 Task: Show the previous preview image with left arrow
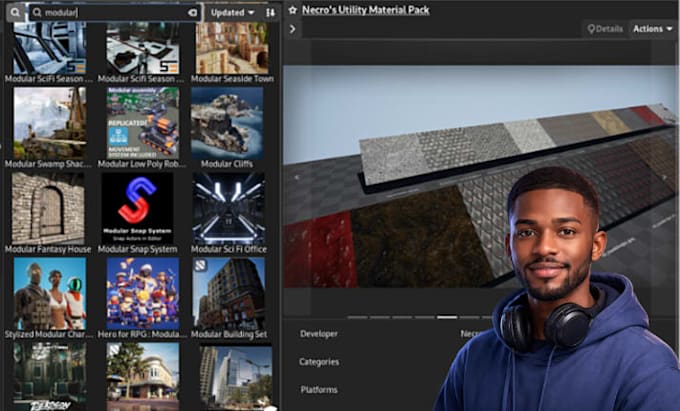297,177
